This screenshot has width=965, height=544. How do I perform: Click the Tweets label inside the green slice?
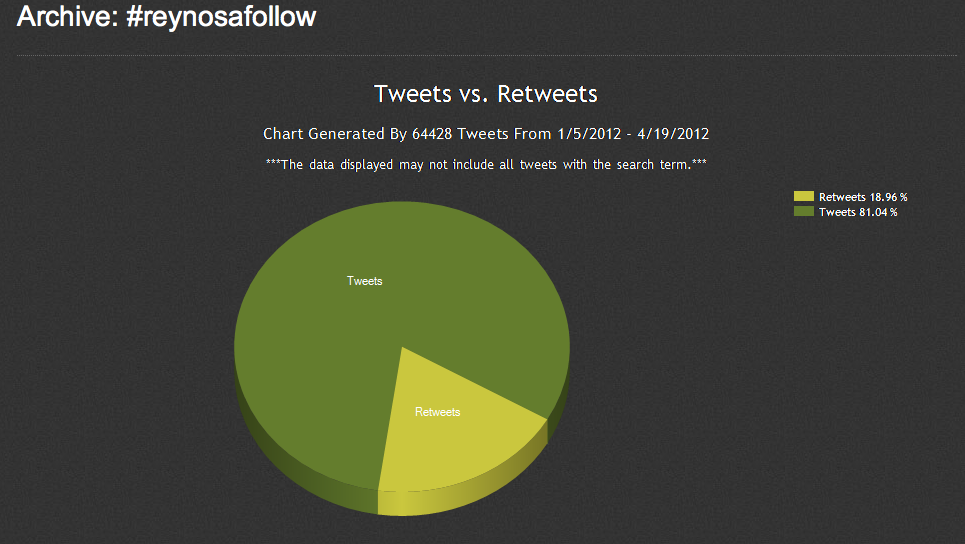(364, 281)
